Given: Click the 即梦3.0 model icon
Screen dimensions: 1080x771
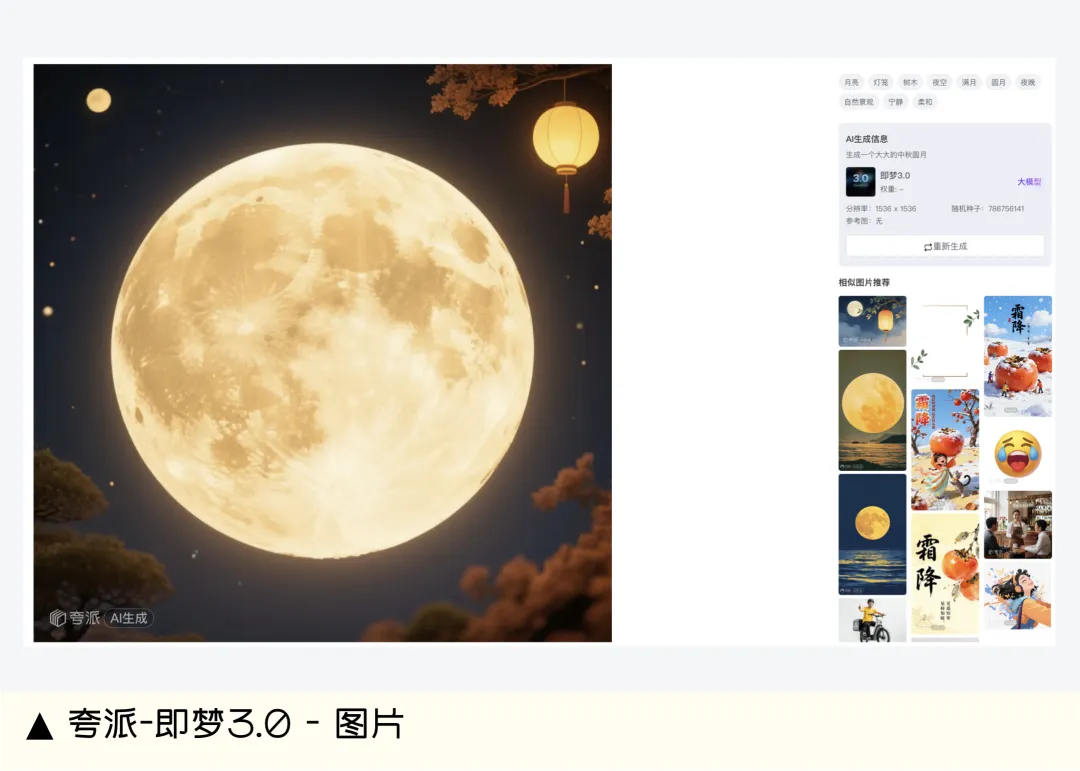Looking at the screenshot, I should click(860, 182).
